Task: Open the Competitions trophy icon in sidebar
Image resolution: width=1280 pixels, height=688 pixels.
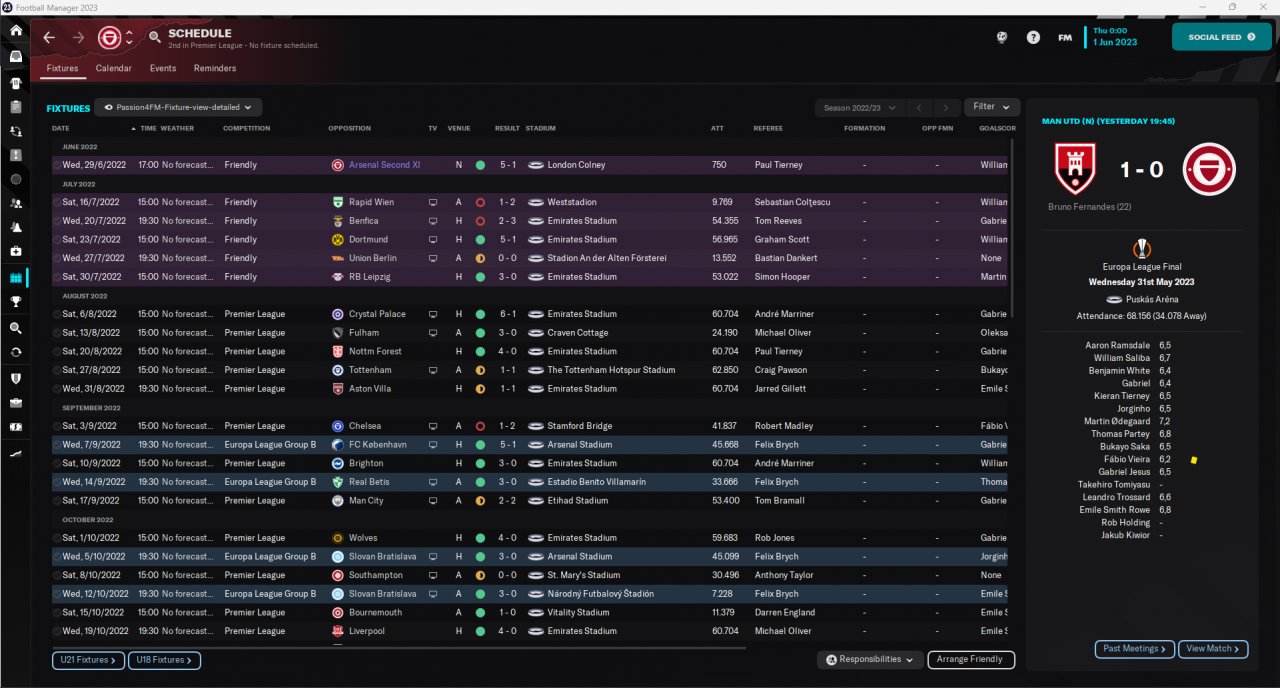Action: point(15,302)
